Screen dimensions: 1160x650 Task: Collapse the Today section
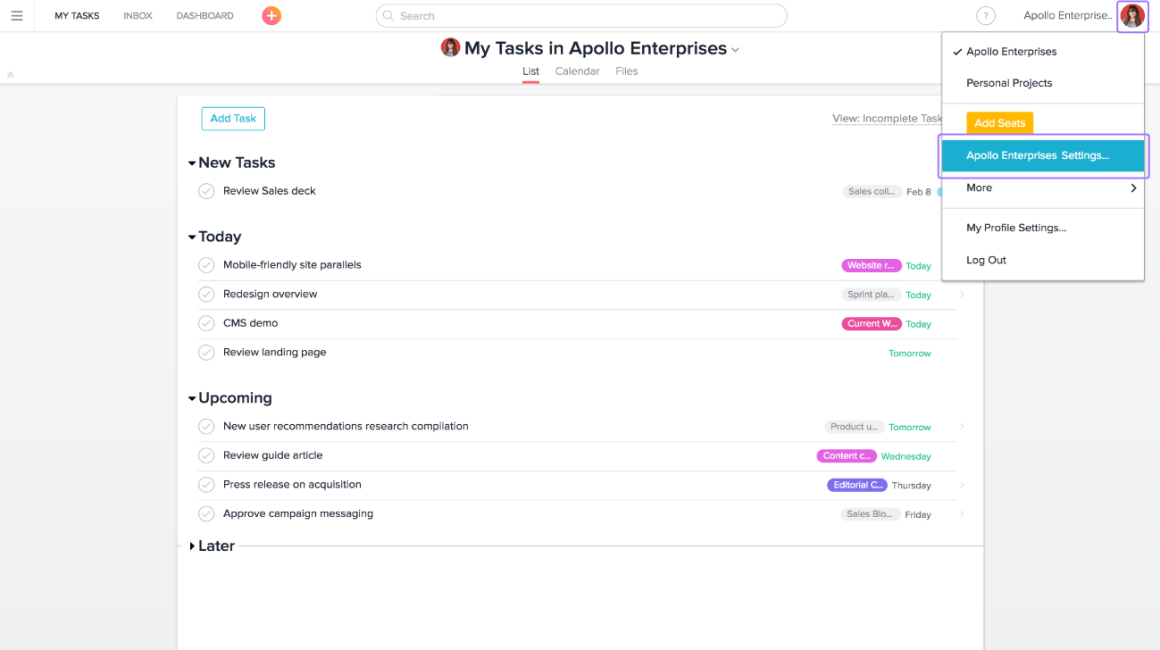[191, 236]
